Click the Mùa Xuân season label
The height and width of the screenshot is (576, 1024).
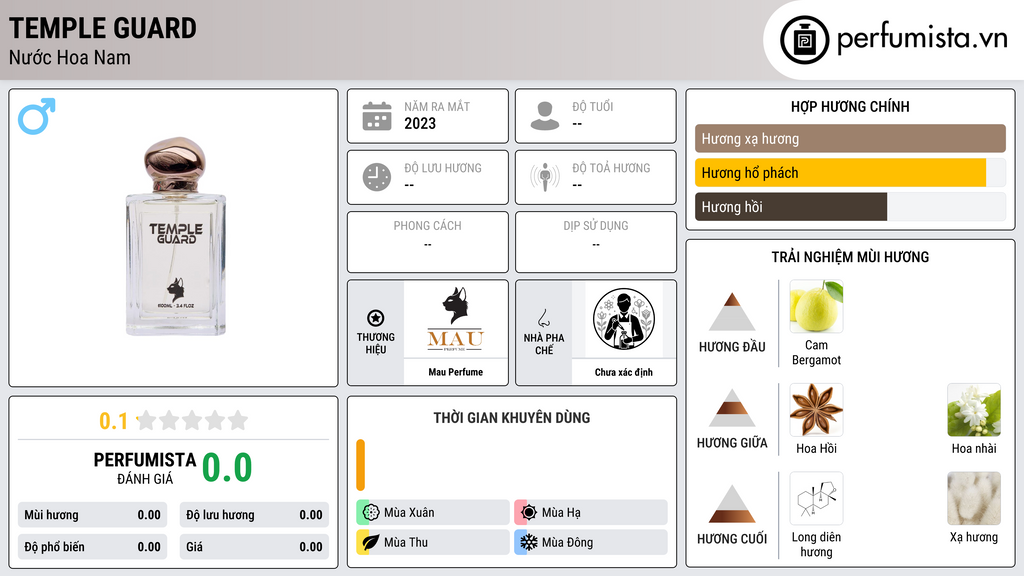pos(409,513)
